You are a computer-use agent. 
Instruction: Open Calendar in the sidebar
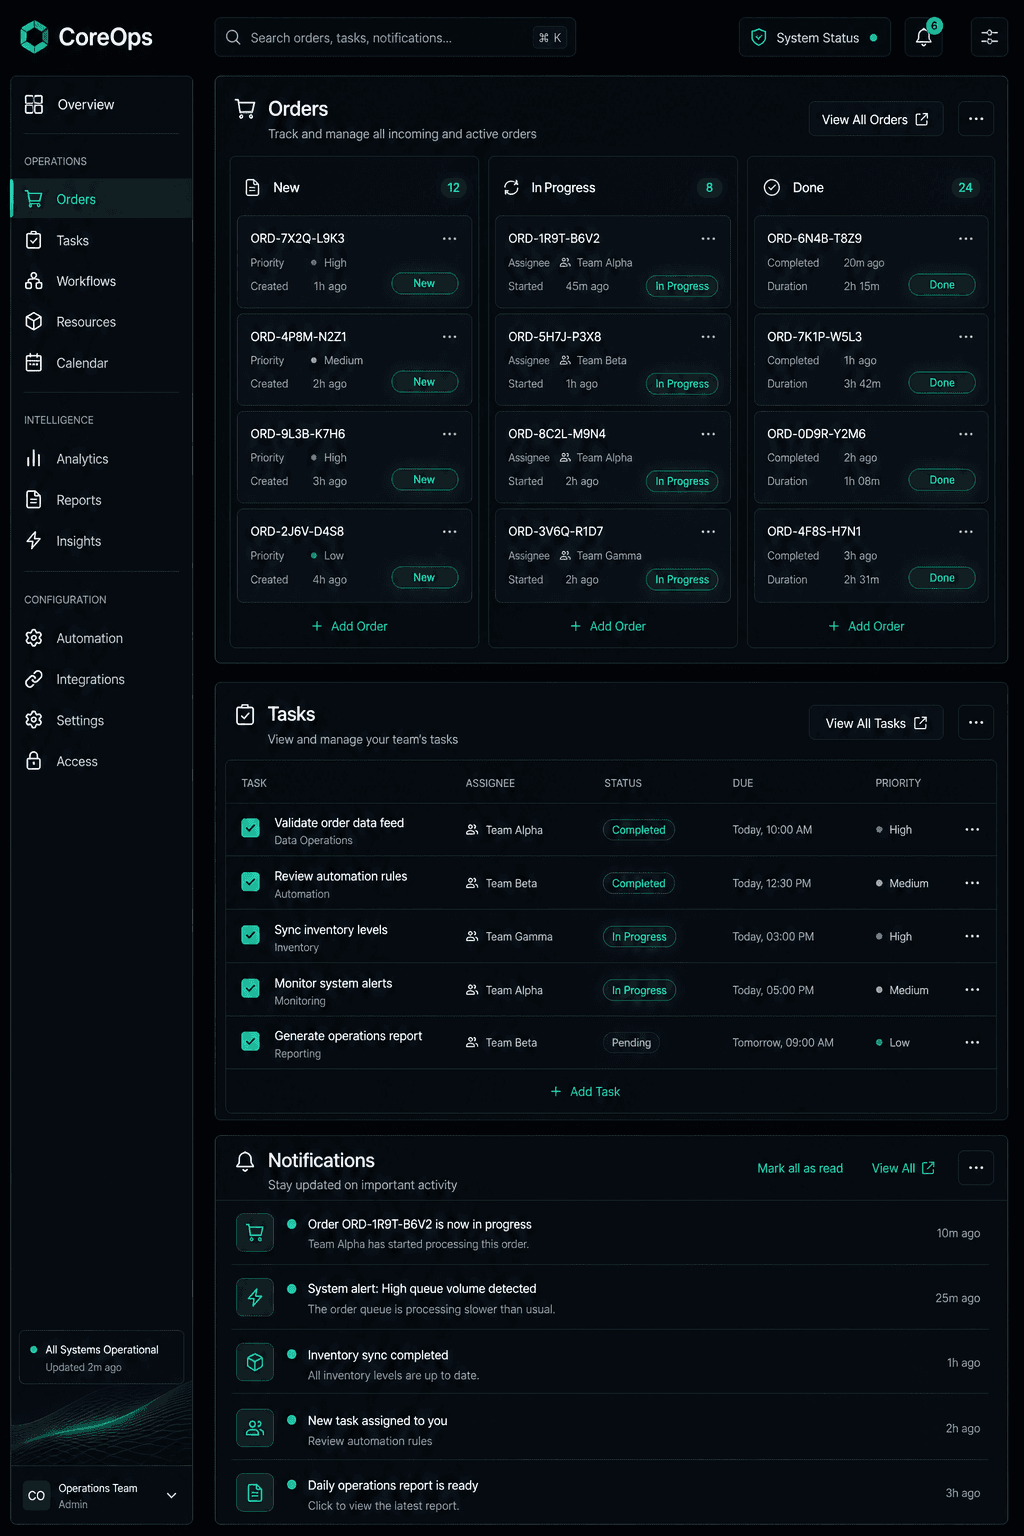click(x=101, y=363)
